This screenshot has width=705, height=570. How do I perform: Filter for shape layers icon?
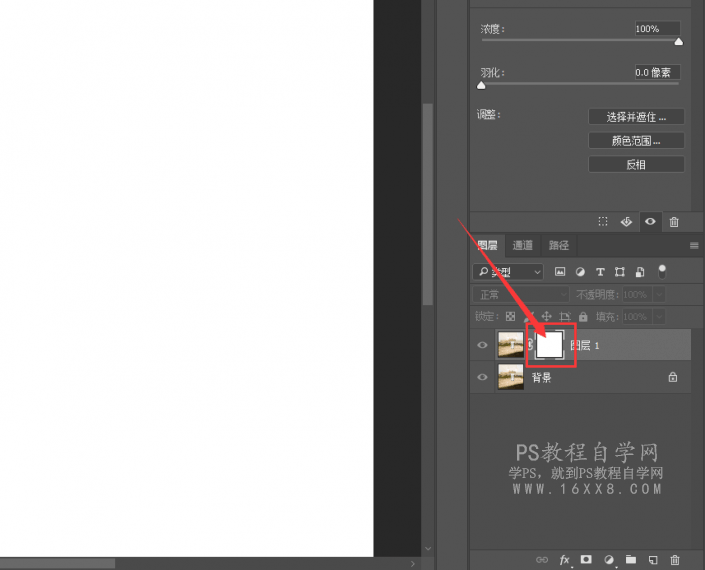620,272
